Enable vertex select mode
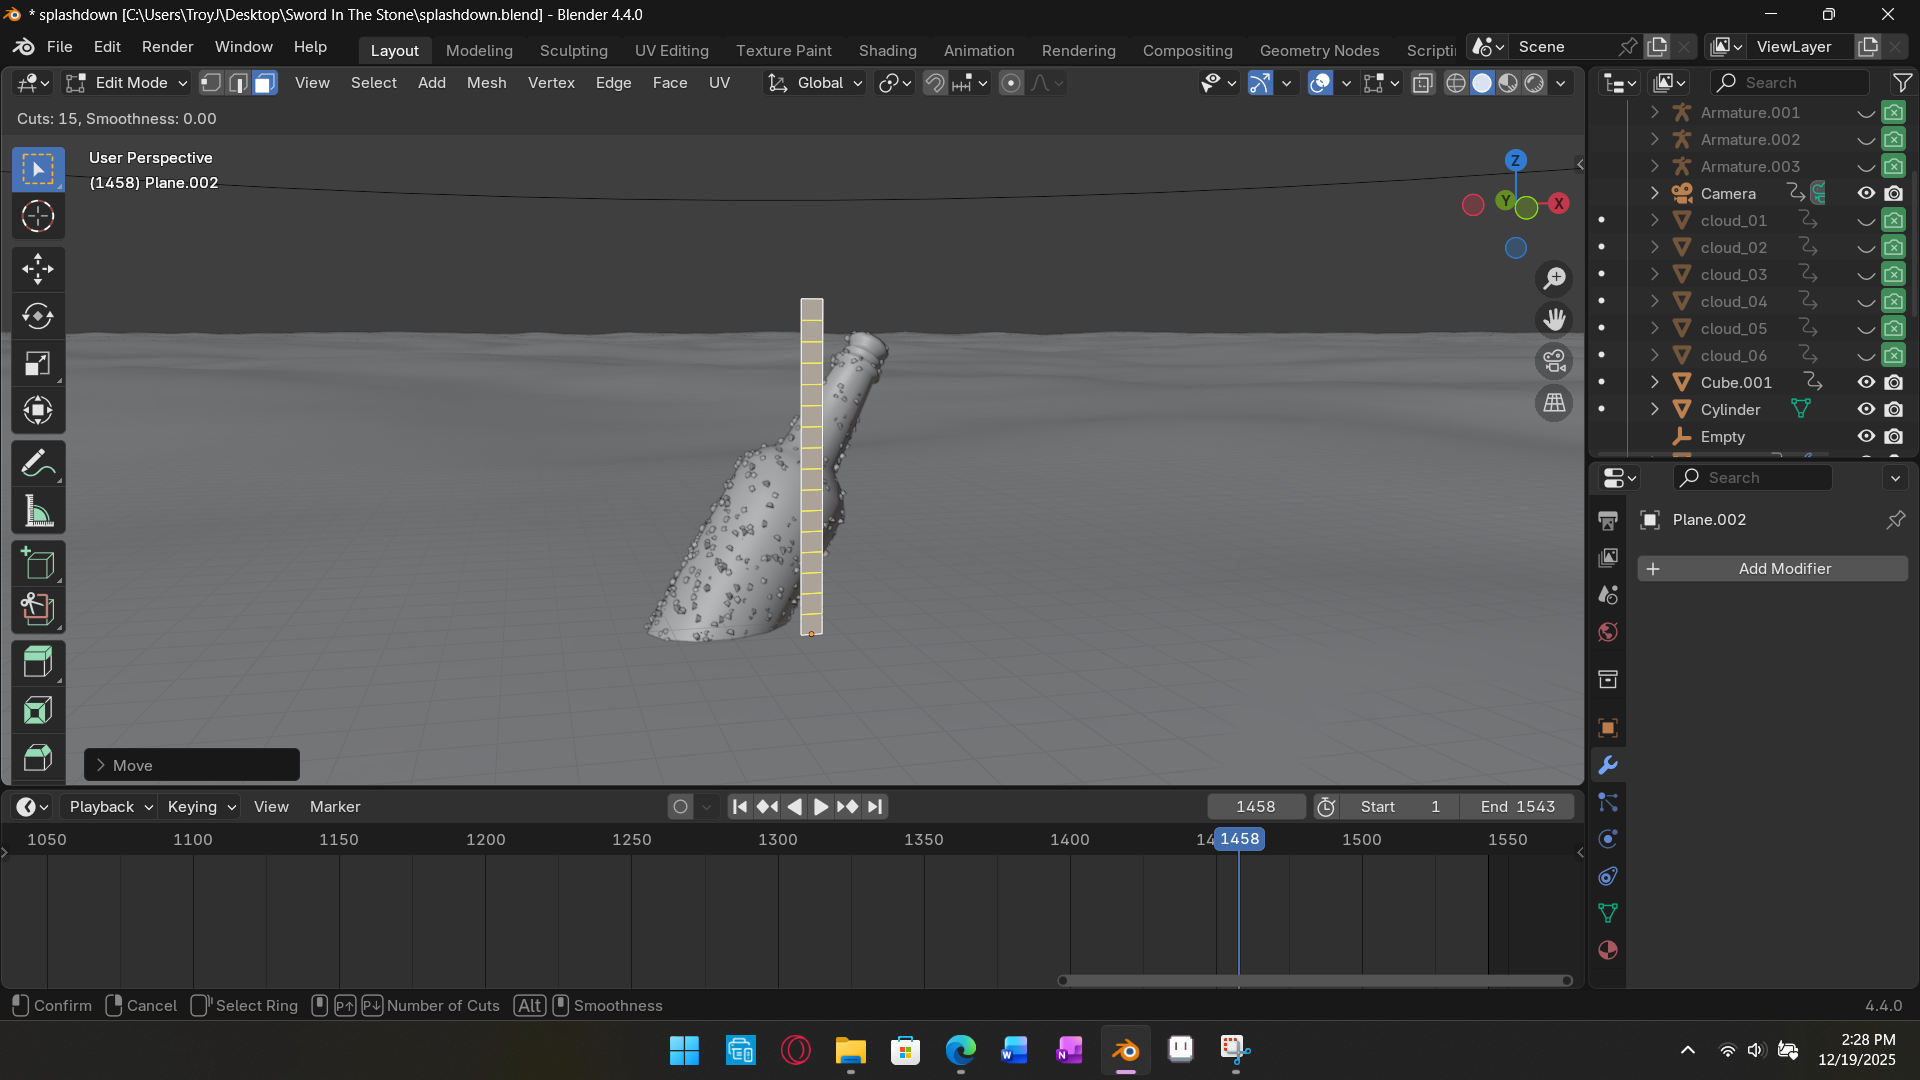The image size is (1920, 1080). pos(211,83)
